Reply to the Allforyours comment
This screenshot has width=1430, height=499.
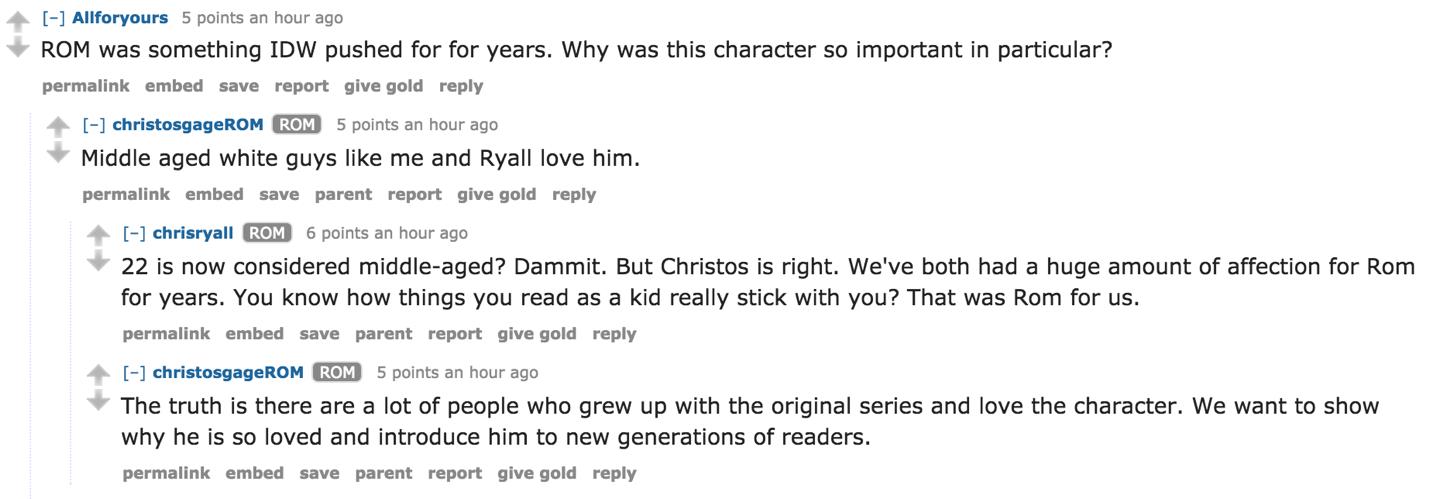click(461, 86)
